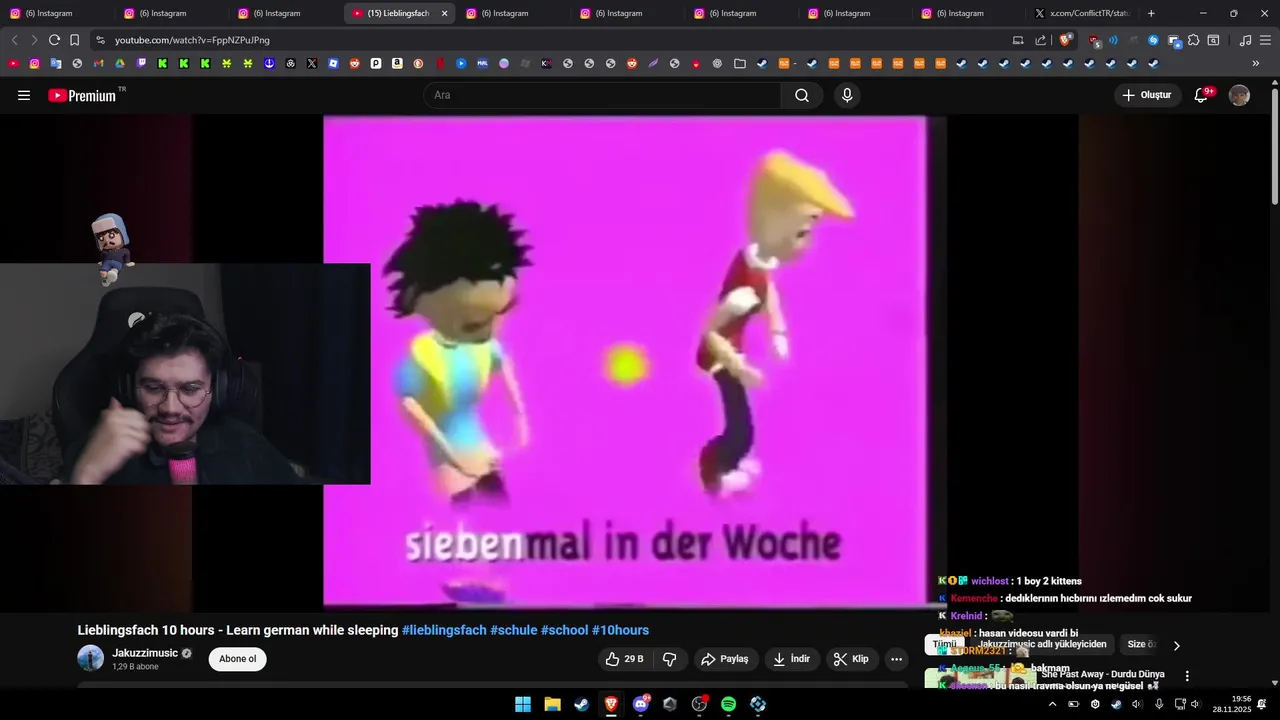Select the Jakuzzimusic adlı yükleyiciden chip
This screenshot has height=720, width=1280.
coord(1043,645)
